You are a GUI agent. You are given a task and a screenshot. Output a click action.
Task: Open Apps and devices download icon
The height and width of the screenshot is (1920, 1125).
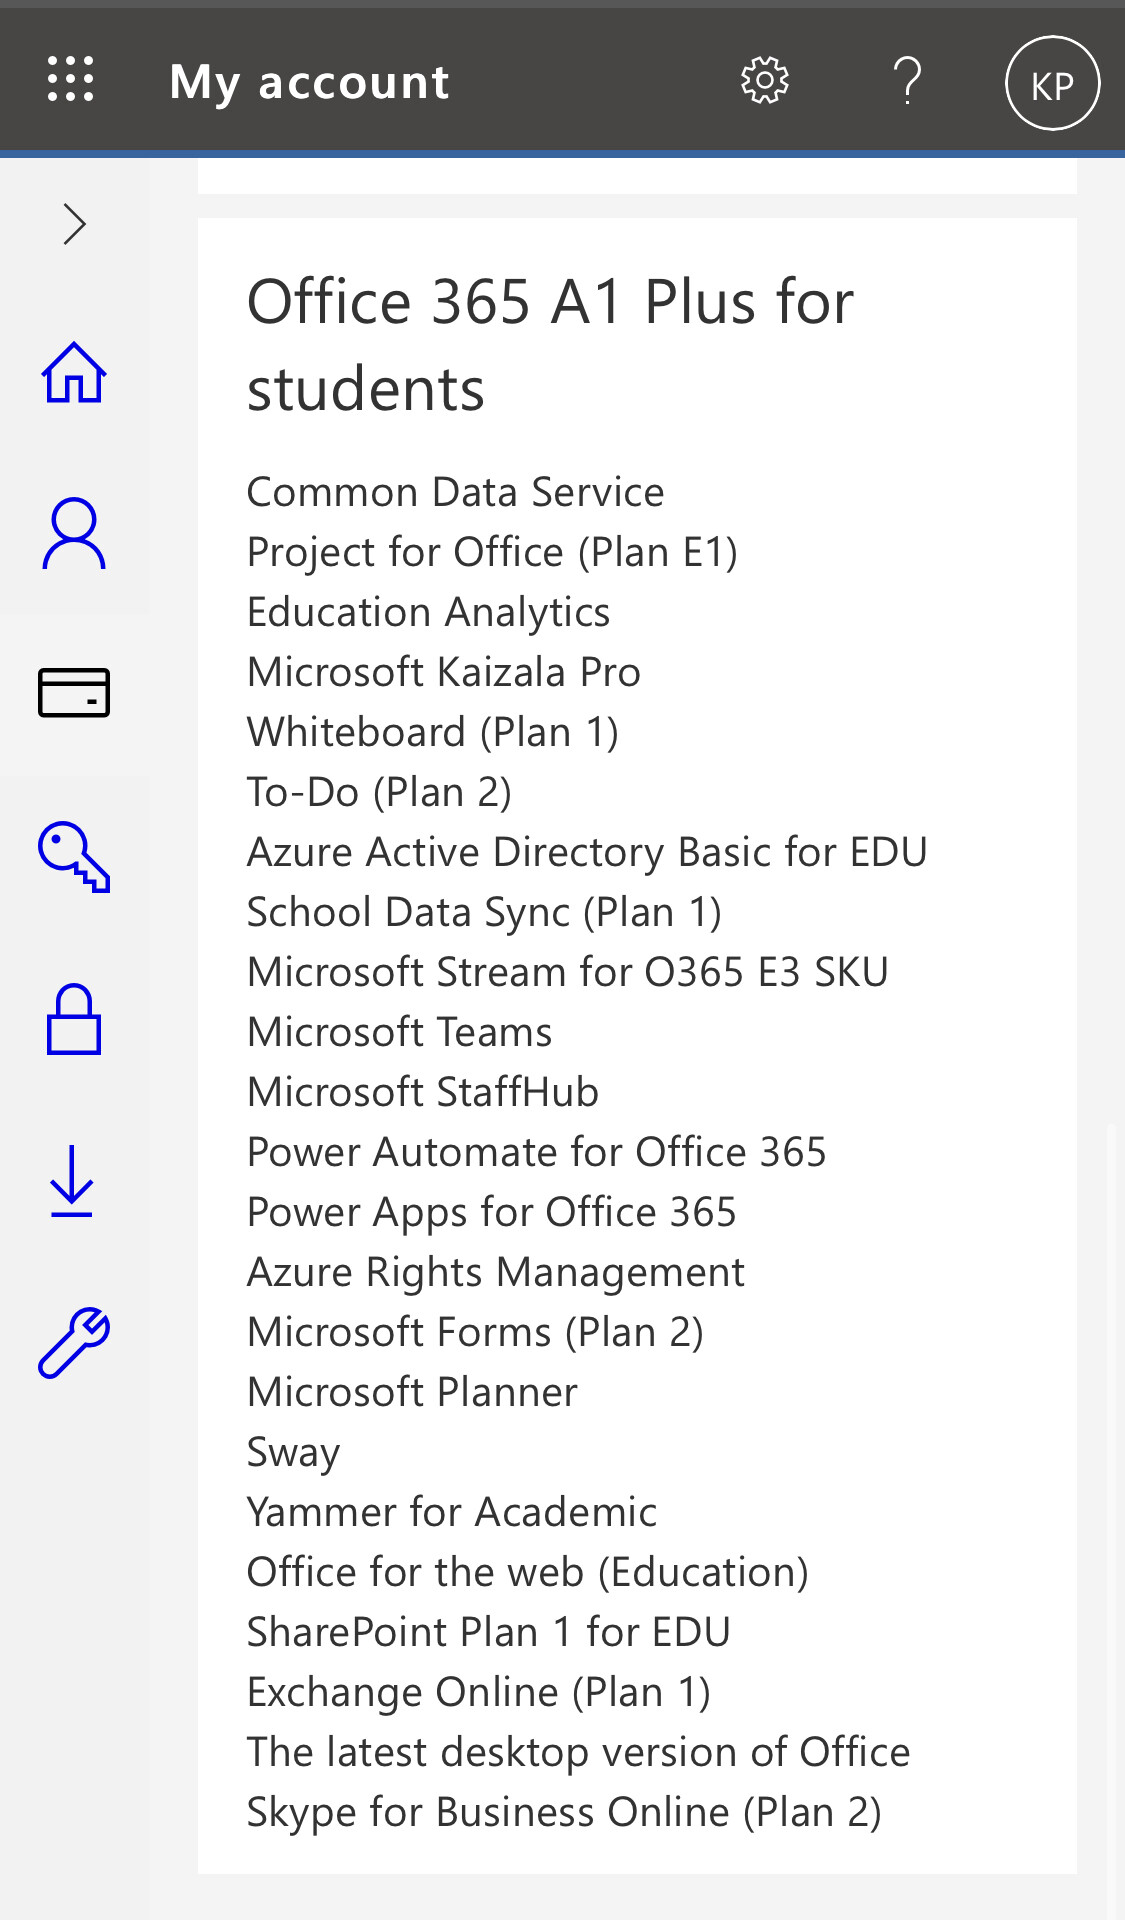tap(72, 1182)
